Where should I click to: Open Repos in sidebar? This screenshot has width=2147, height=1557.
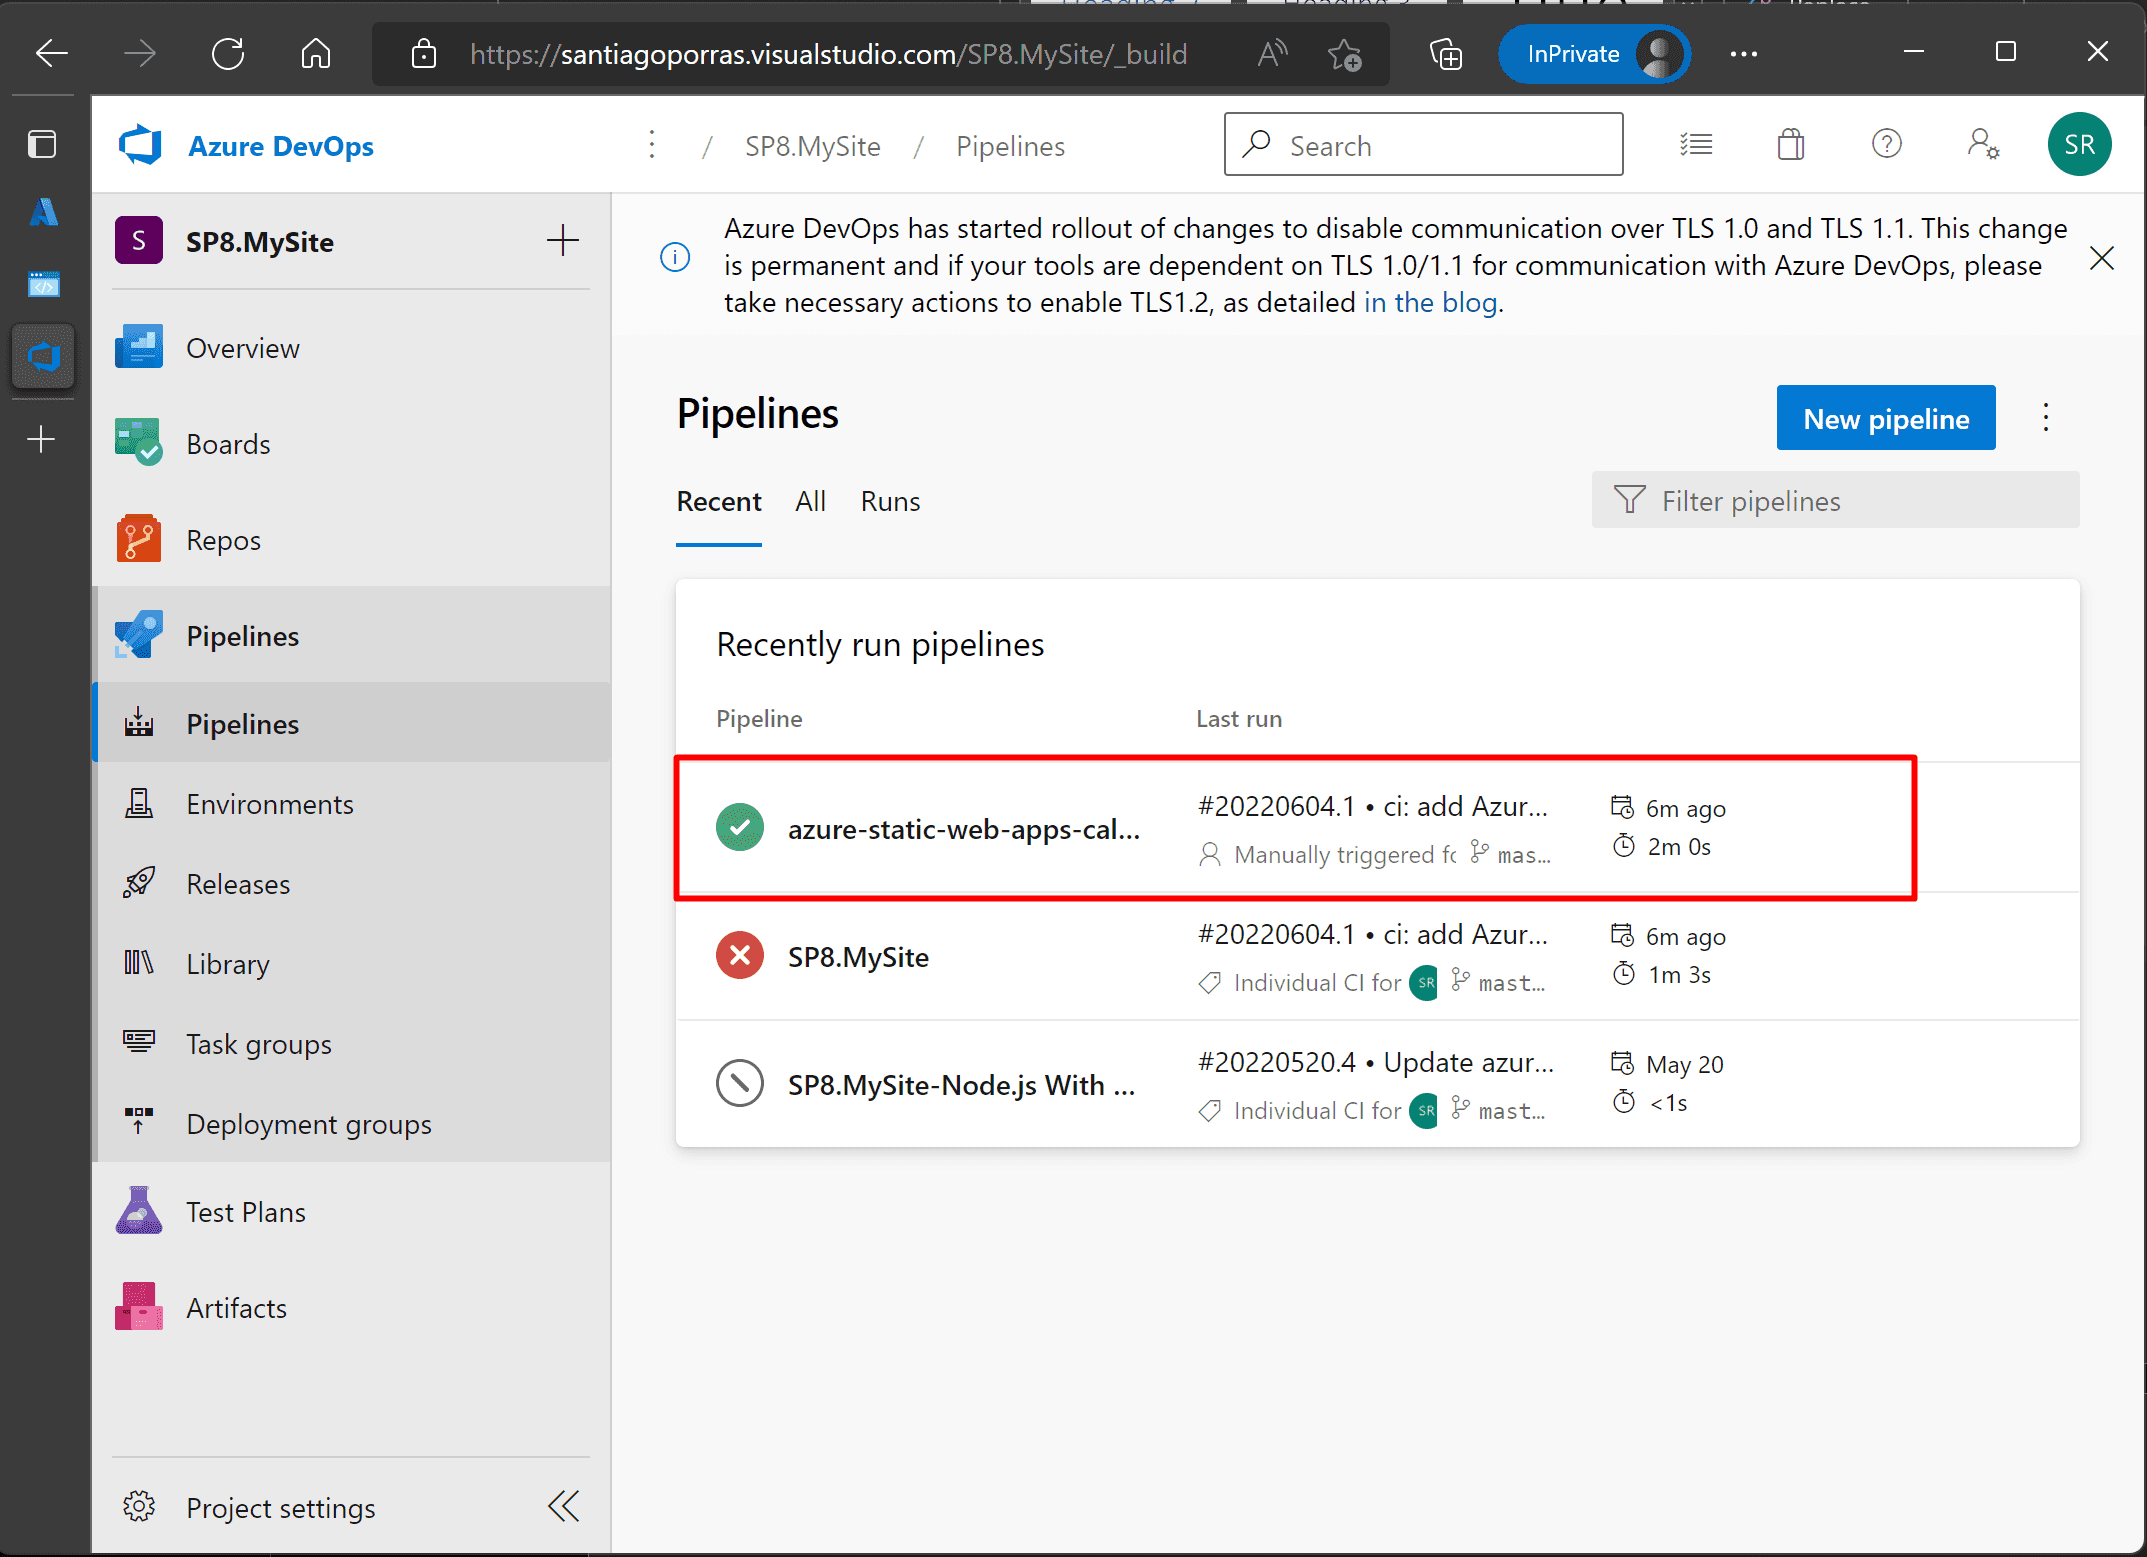coord(351,540)
